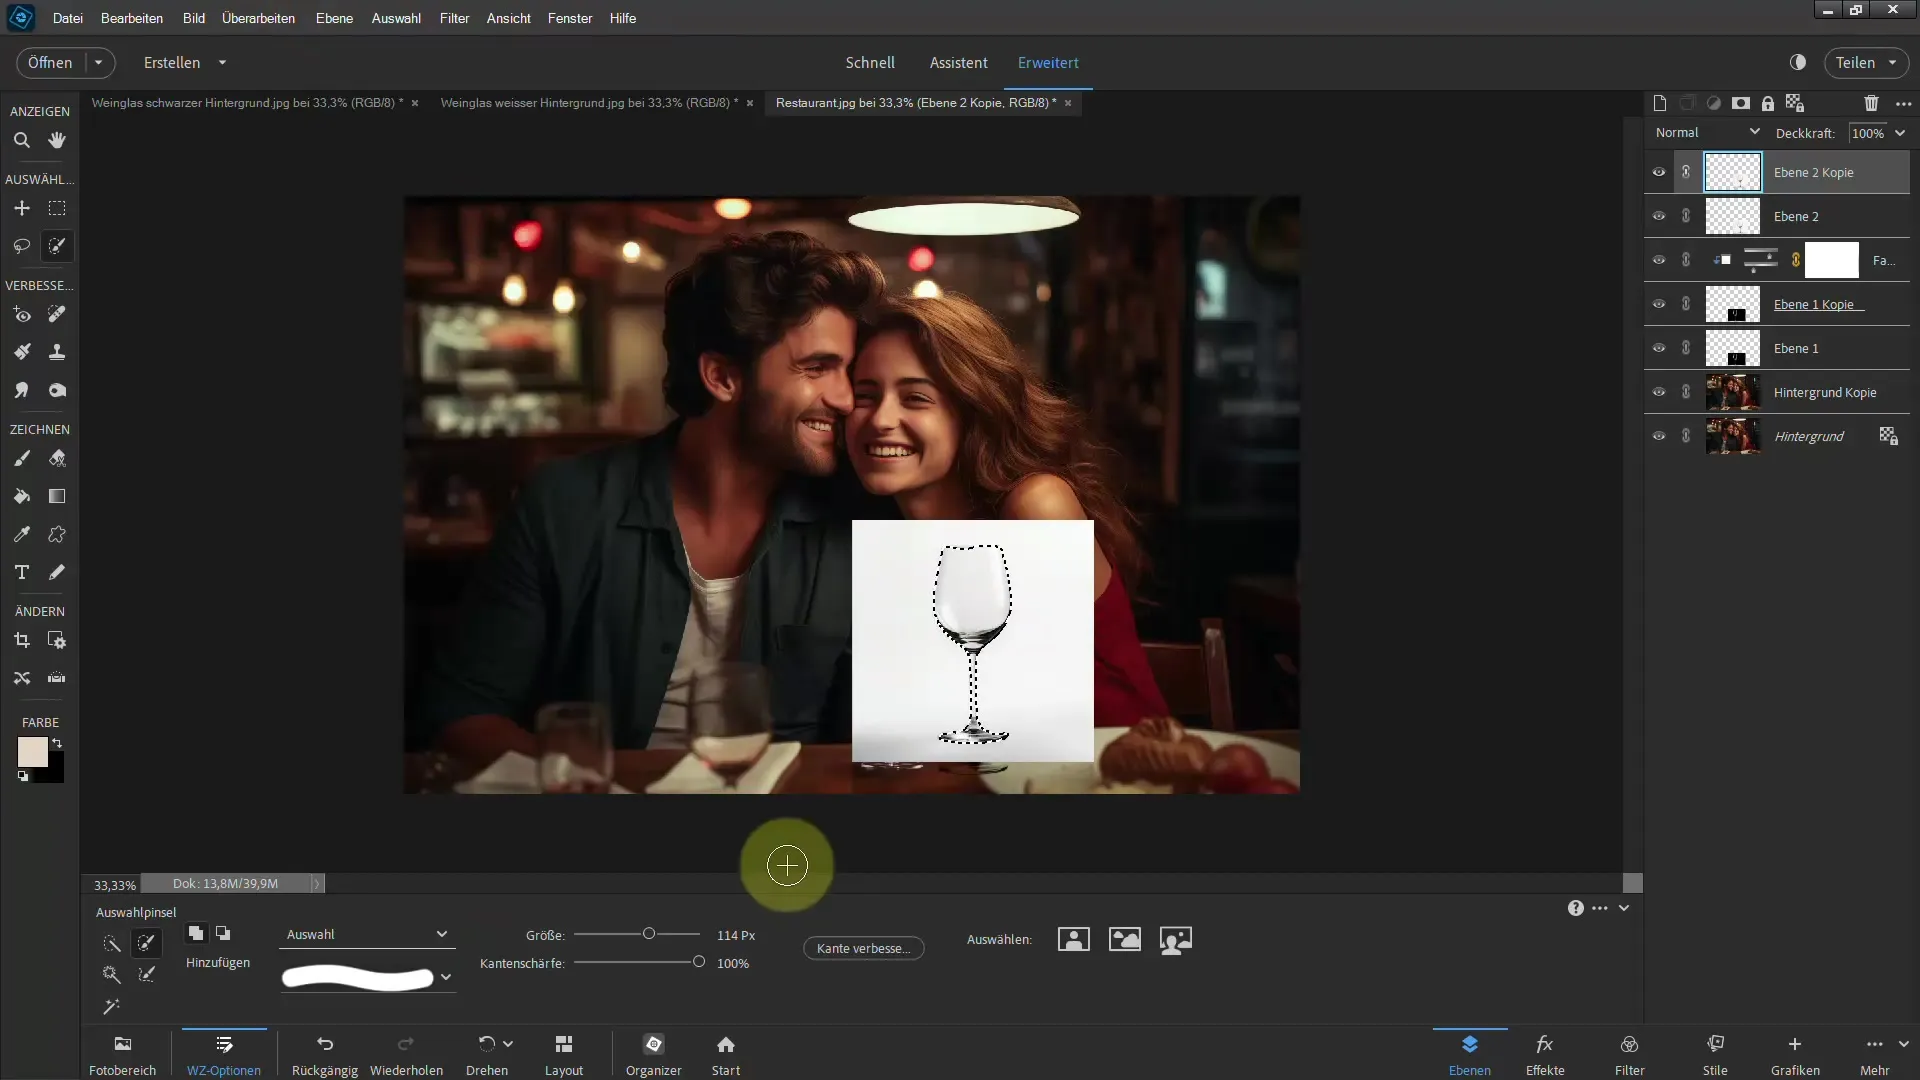This screenshot has height=1080, width=1920.
Task: Select the Custom Shape tool
Action: click(x=57, y=534)
